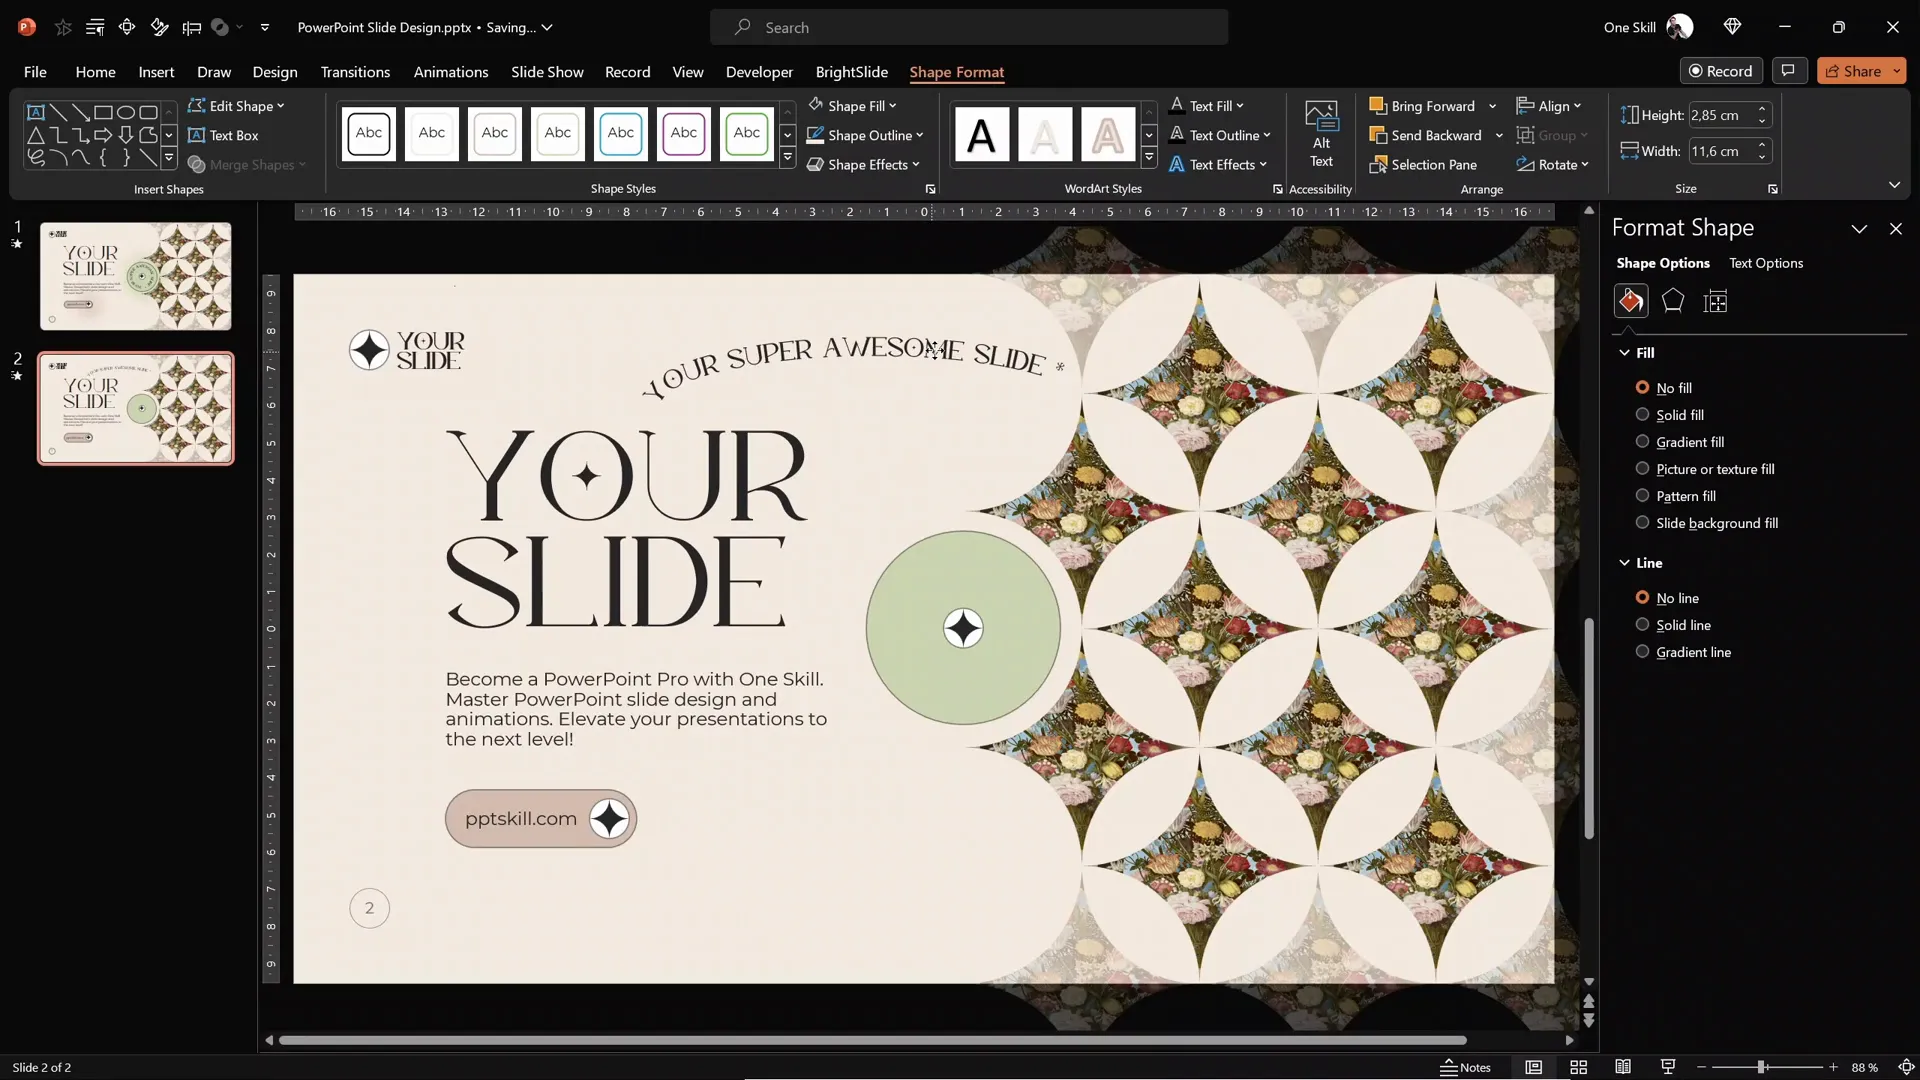Switch to Slide Sorter view in status bar
Viewport: 1920px width, 1080px height.
(1578, 1067)
